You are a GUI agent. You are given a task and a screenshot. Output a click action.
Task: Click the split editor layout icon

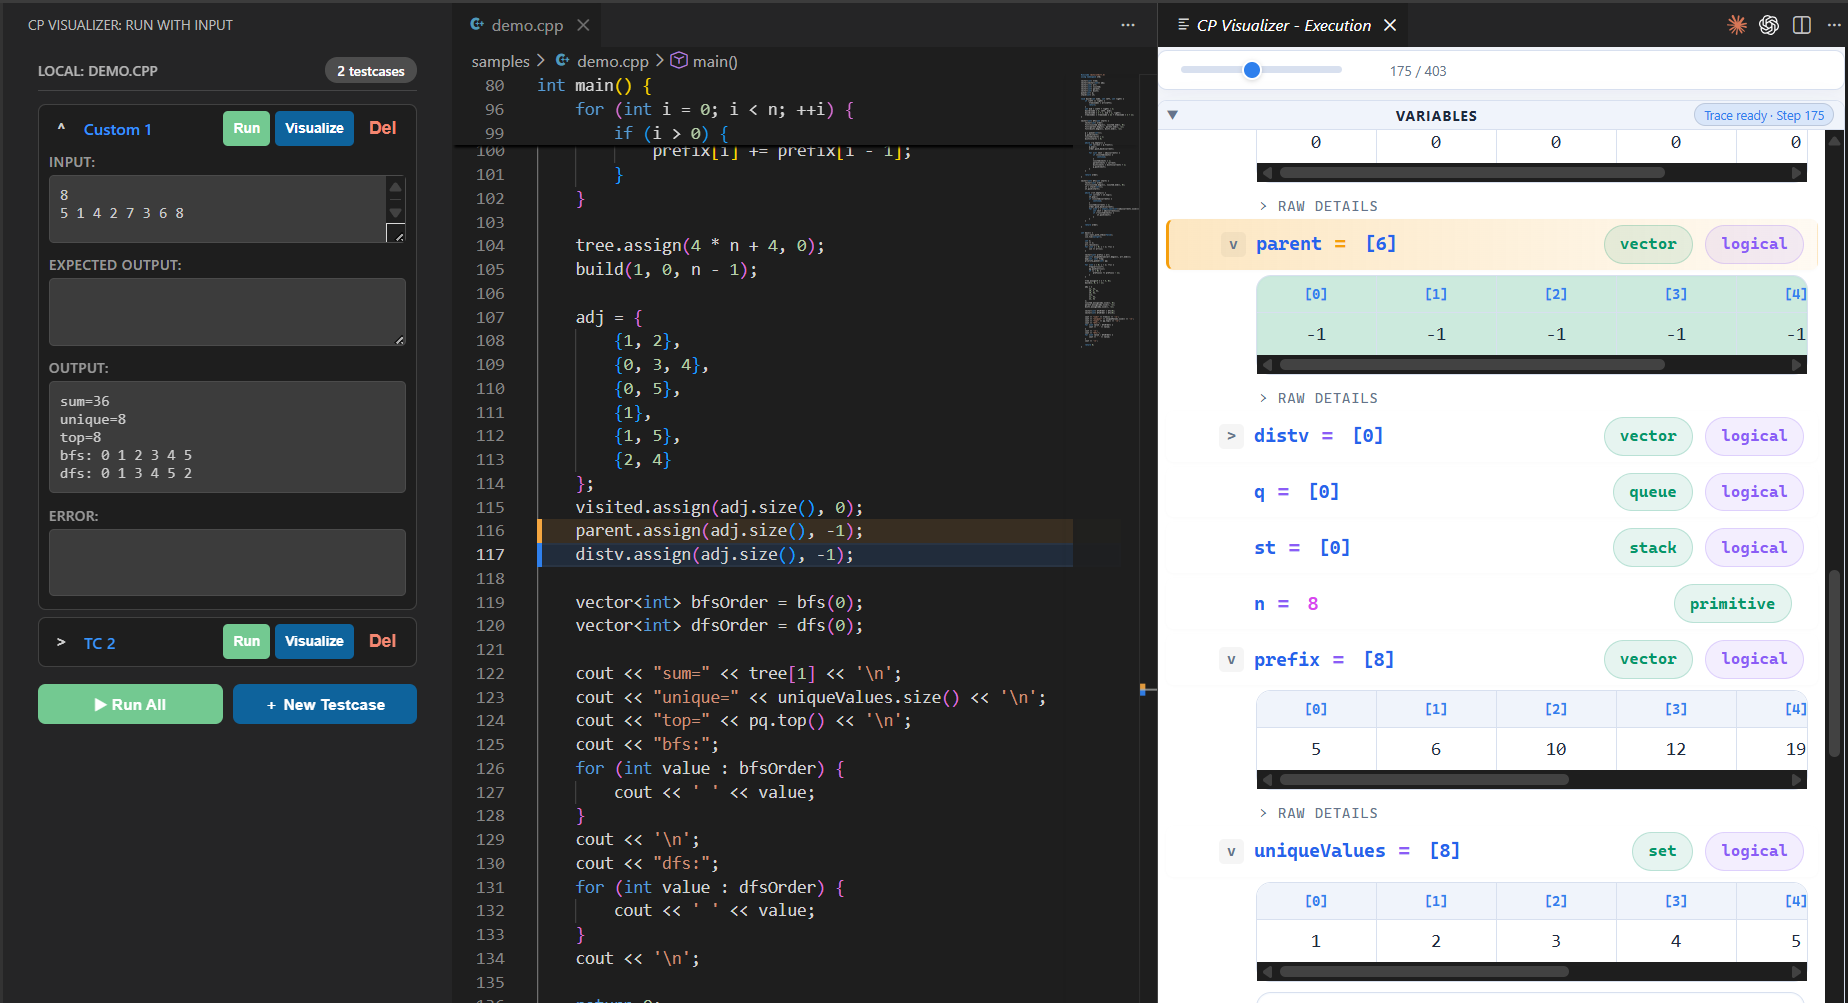pyautogui.click(x=1802, y=25)
